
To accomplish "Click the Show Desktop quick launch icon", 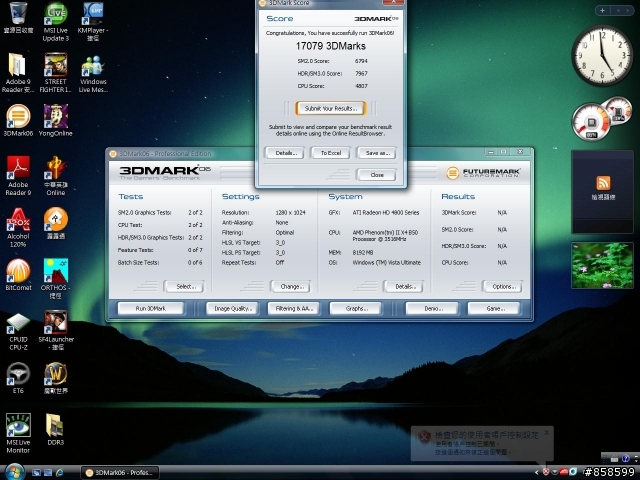I will [x=36, y=473].
